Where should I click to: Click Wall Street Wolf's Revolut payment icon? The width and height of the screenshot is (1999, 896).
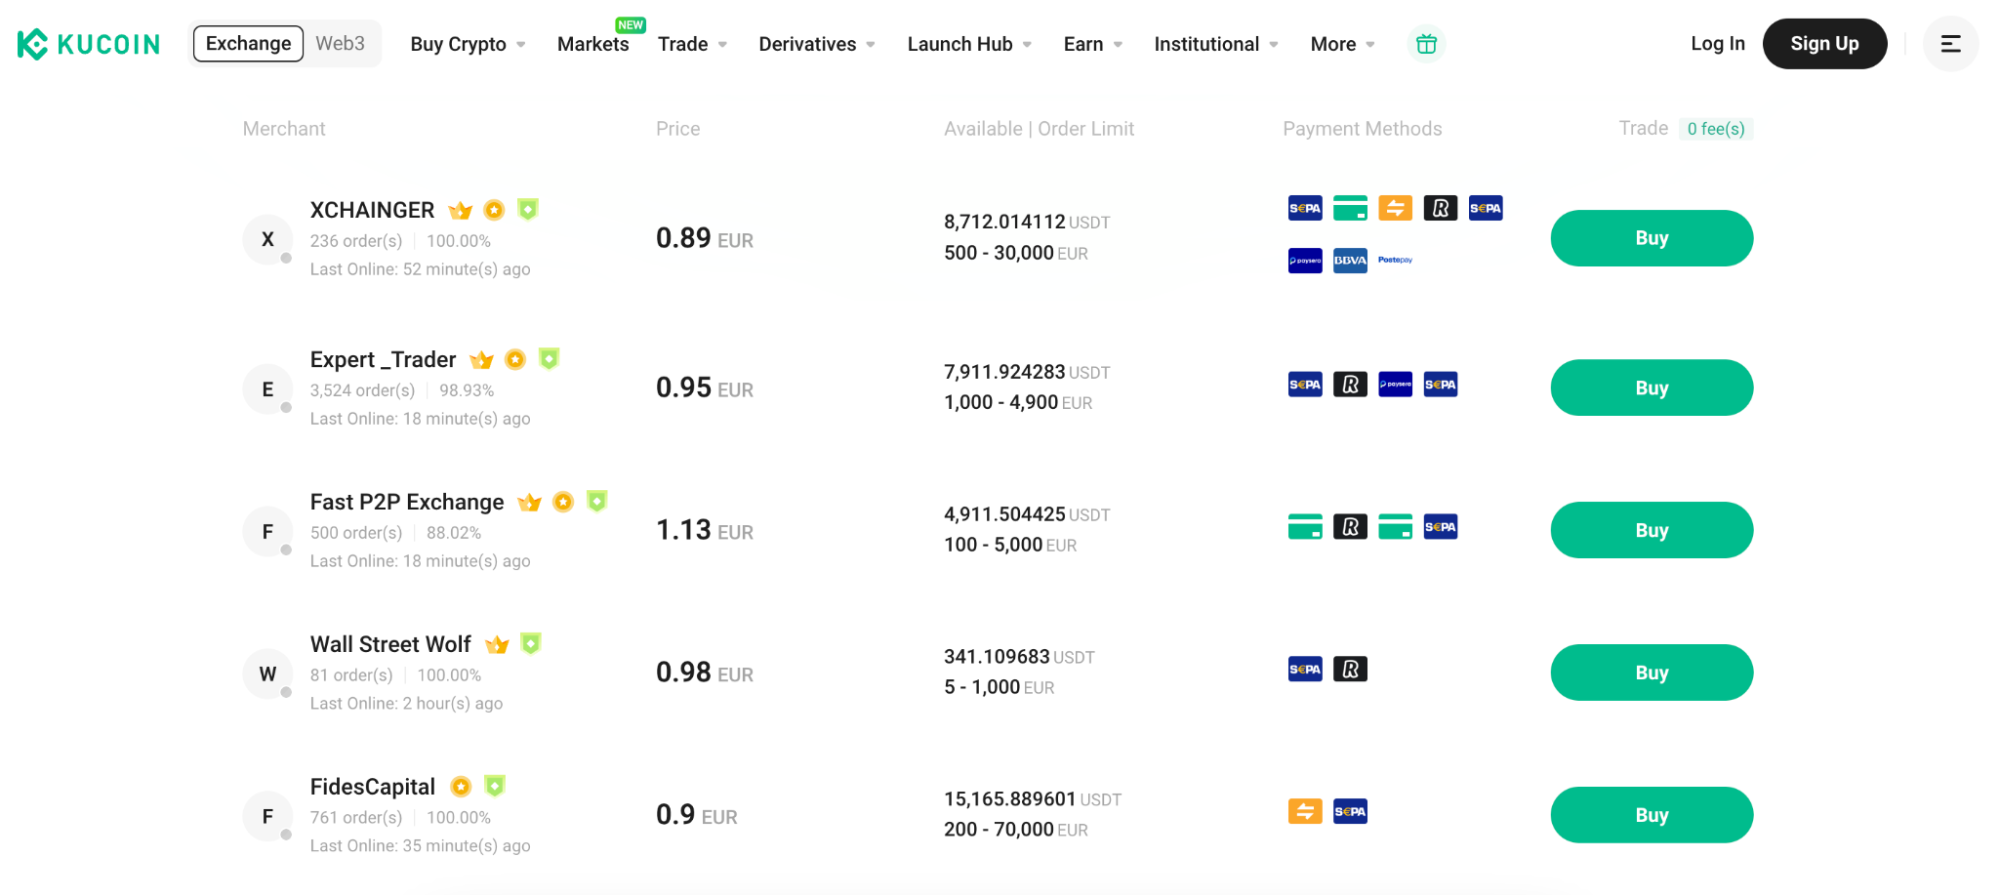coord(1350,669)
